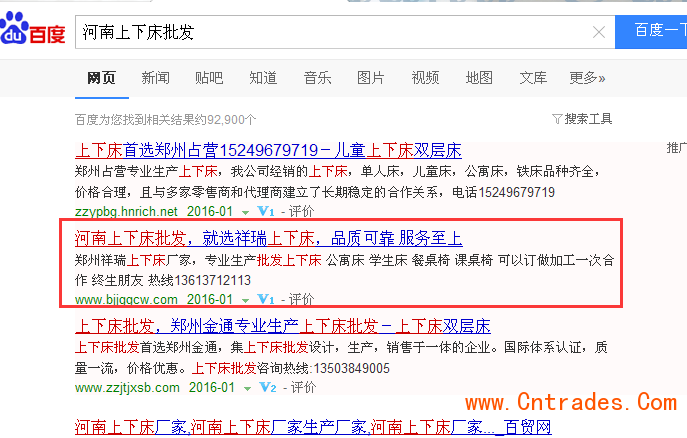Open the 搜索工具 search tools link

pos(588,119)
